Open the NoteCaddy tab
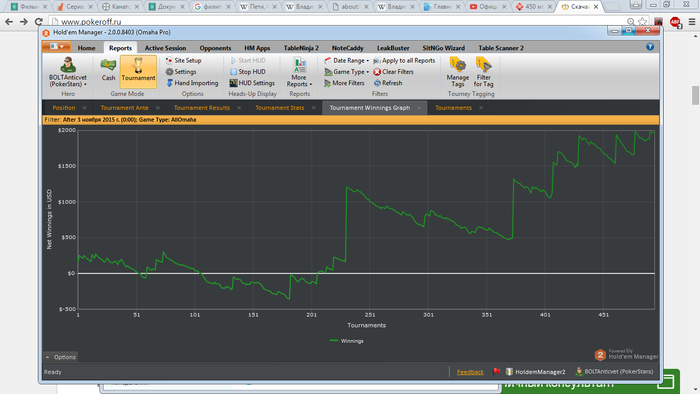Image resolution: width=700 pixels, height=394 pixels. click(x=347, y=48)
